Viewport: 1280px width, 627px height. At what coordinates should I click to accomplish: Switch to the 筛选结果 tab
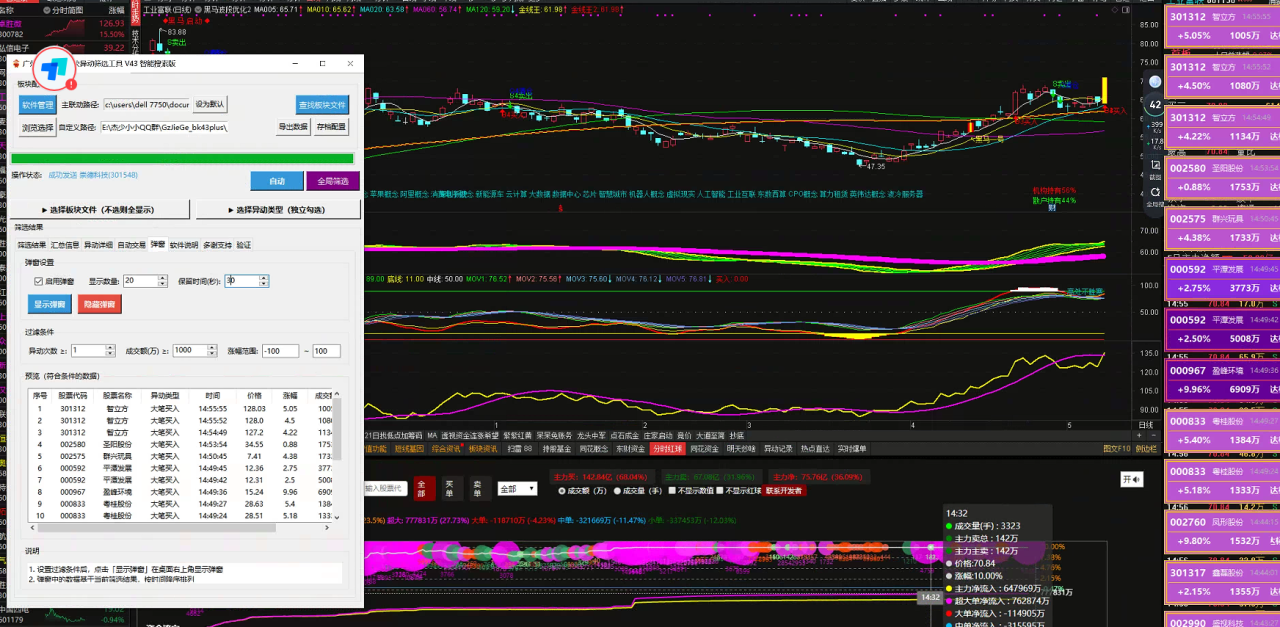click(x=31, y=244)
